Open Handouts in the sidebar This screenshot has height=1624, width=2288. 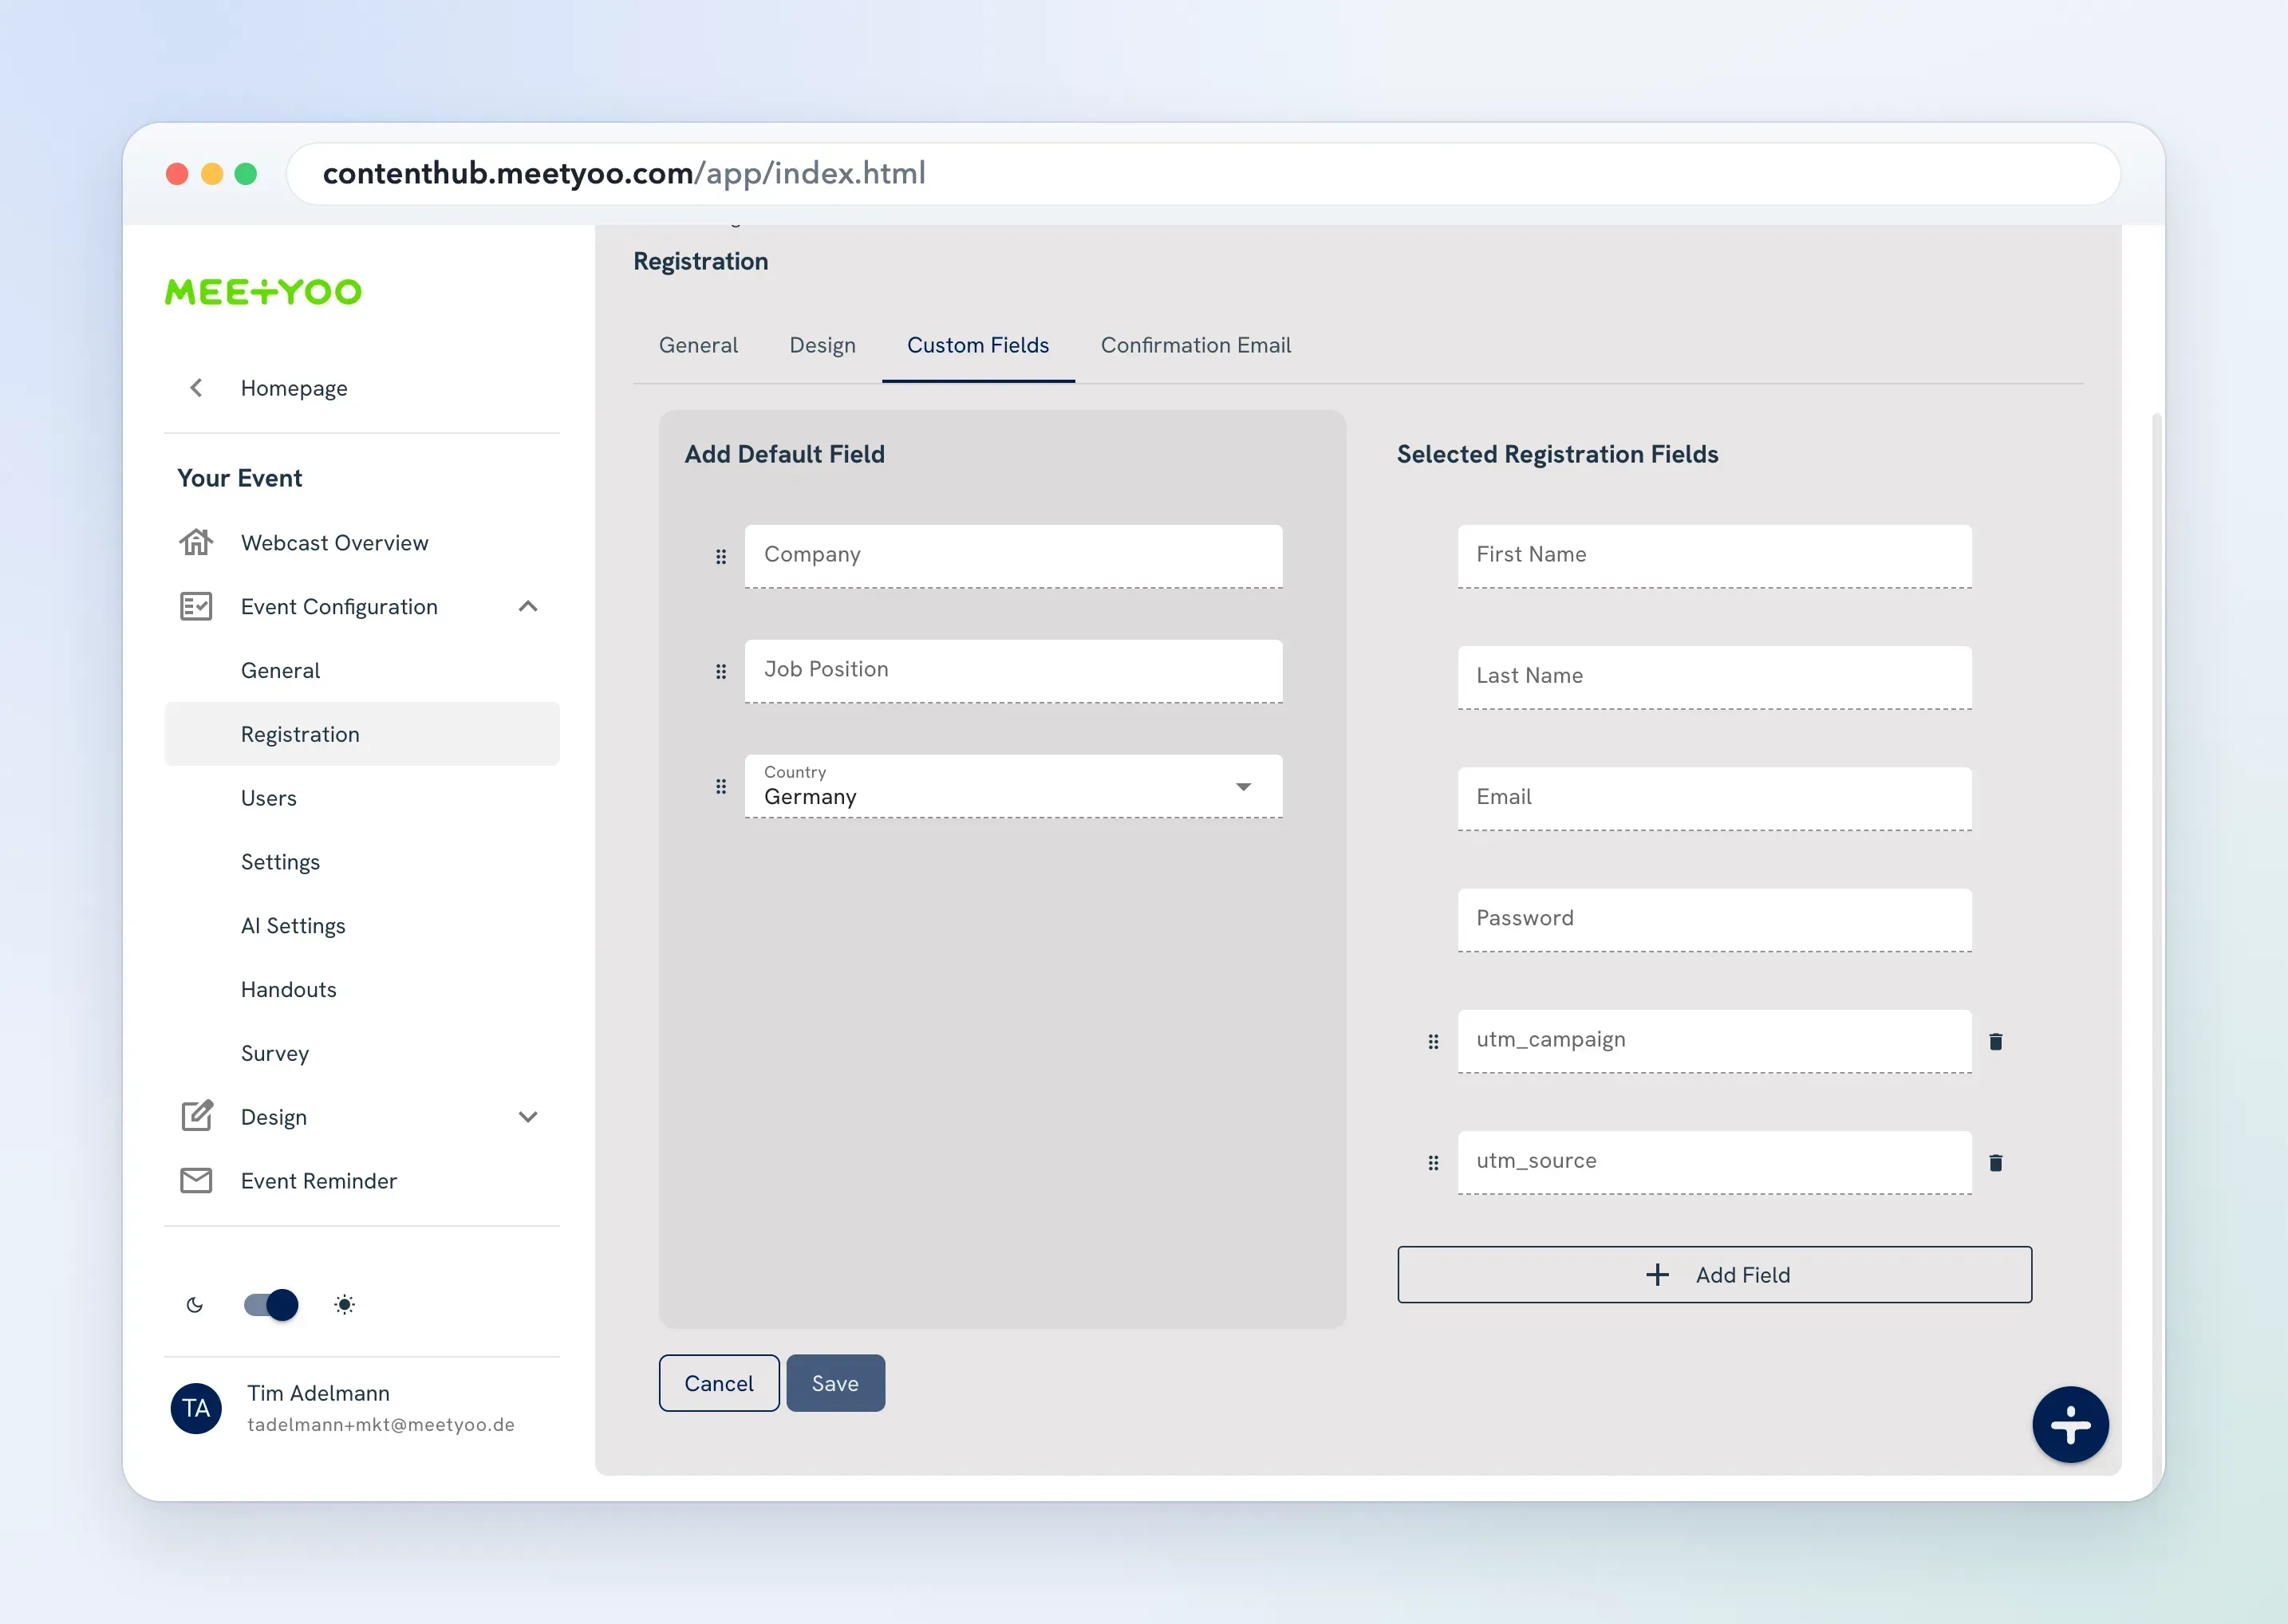pyautogui.click(x=289, y=990)
